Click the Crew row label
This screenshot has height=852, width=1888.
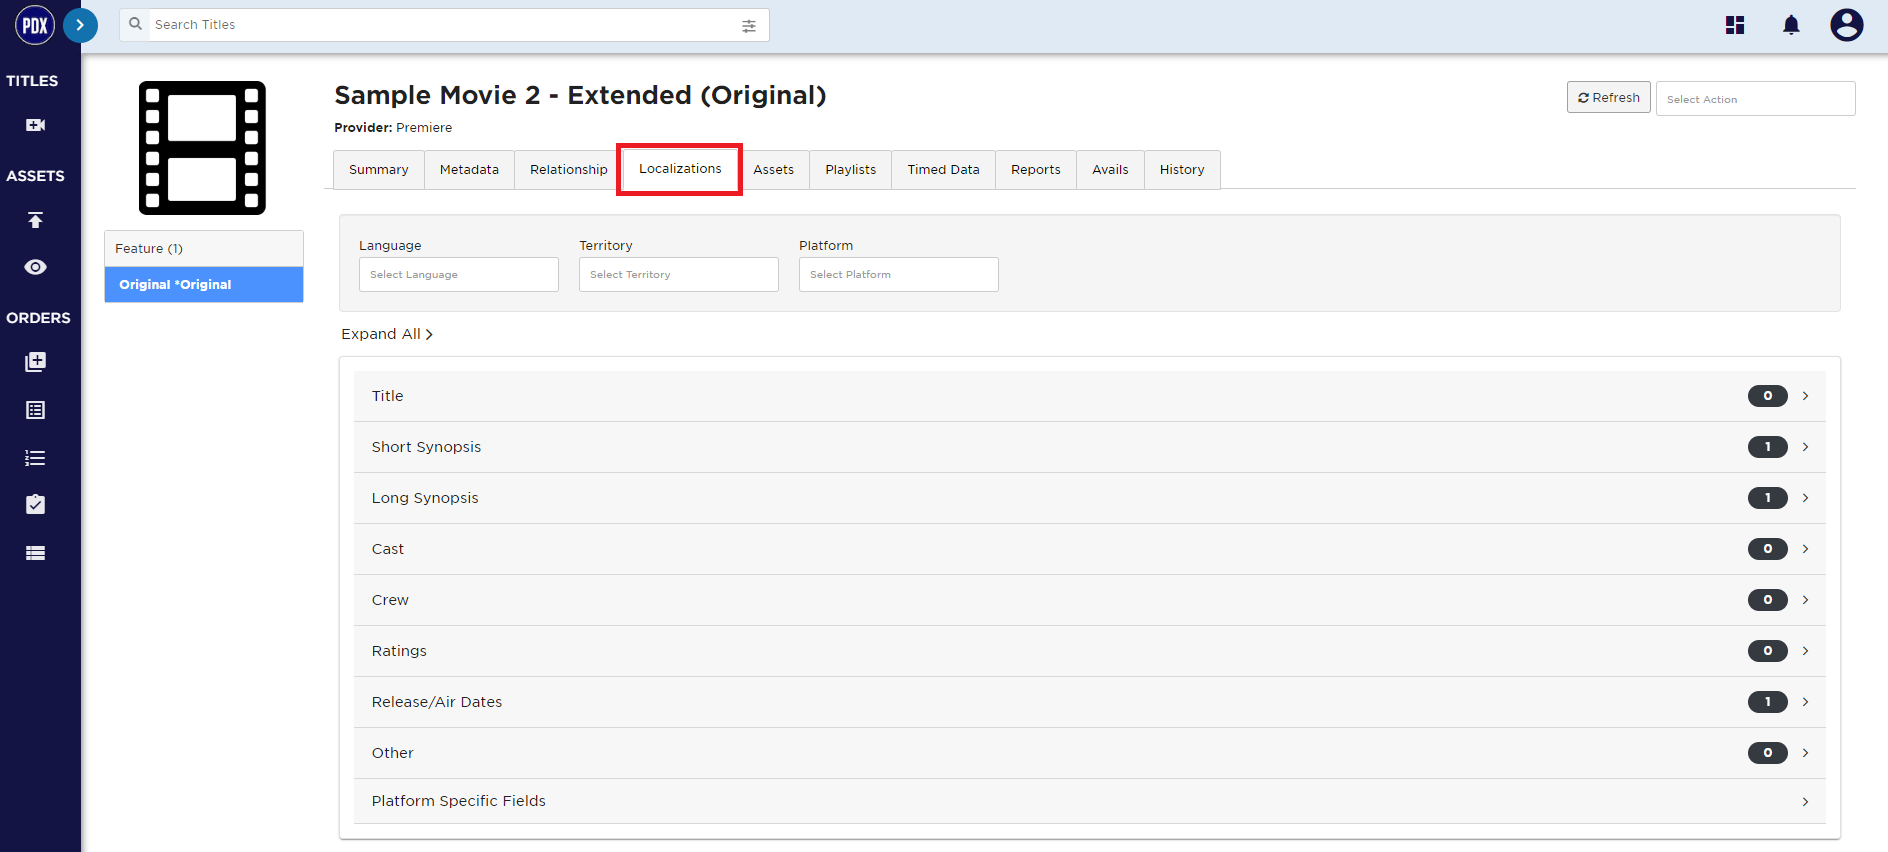click(390, 600)
